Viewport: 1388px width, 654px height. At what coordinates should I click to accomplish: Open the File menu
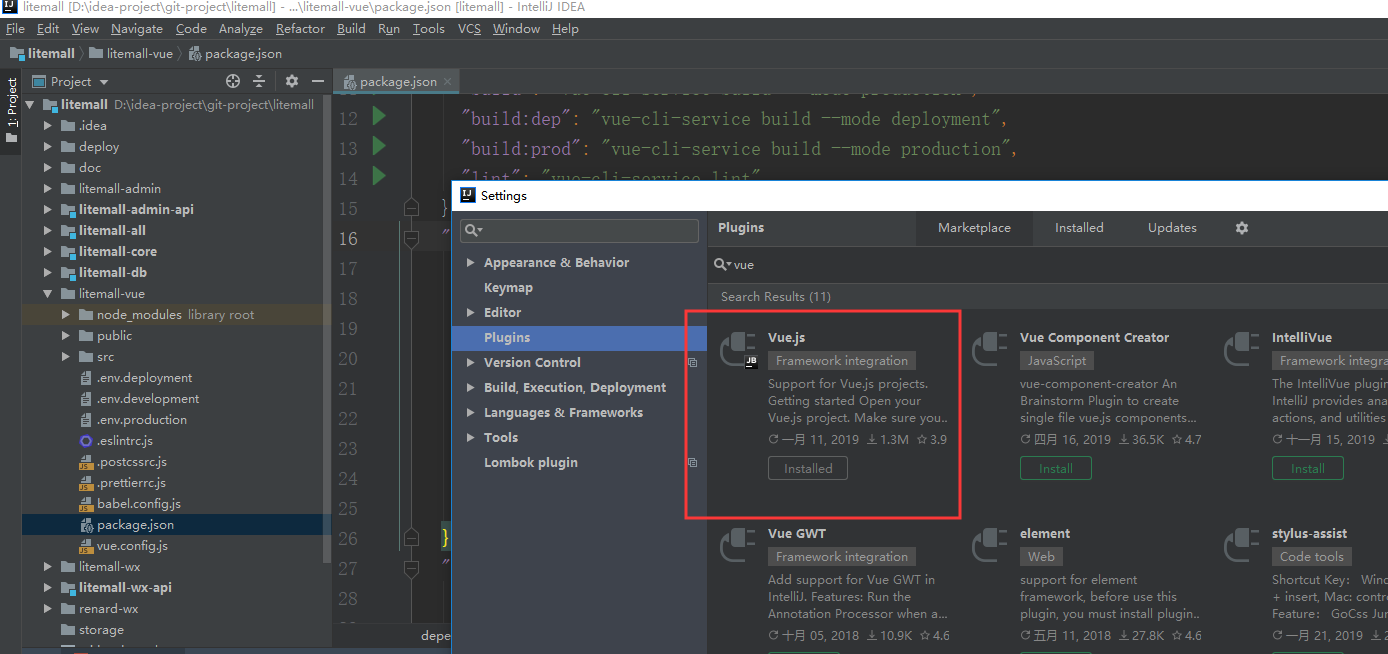point(15,29)
